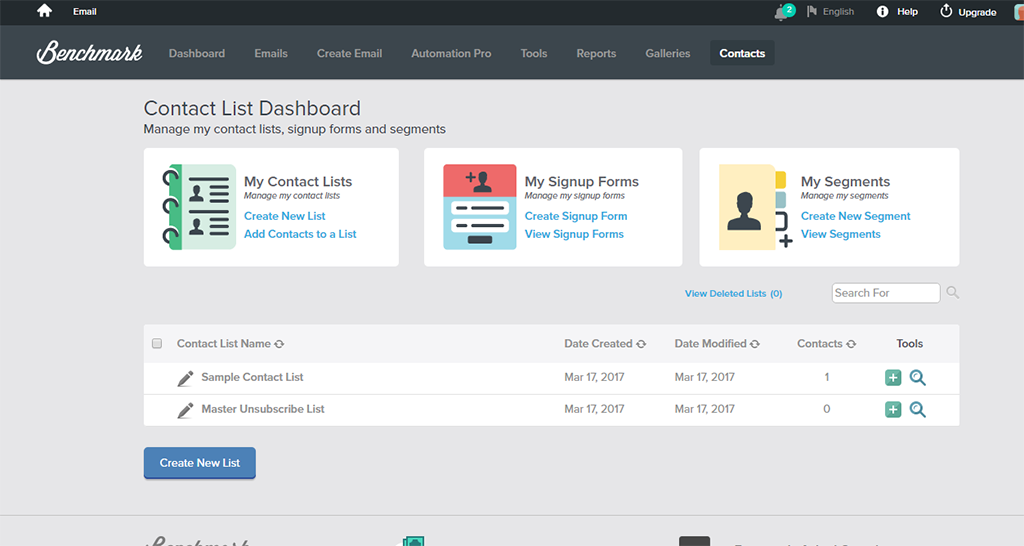Select the Contacts menu tab
Viewport: 1024px width, 546px height.
pyautogui.click(x=742, y=54)
